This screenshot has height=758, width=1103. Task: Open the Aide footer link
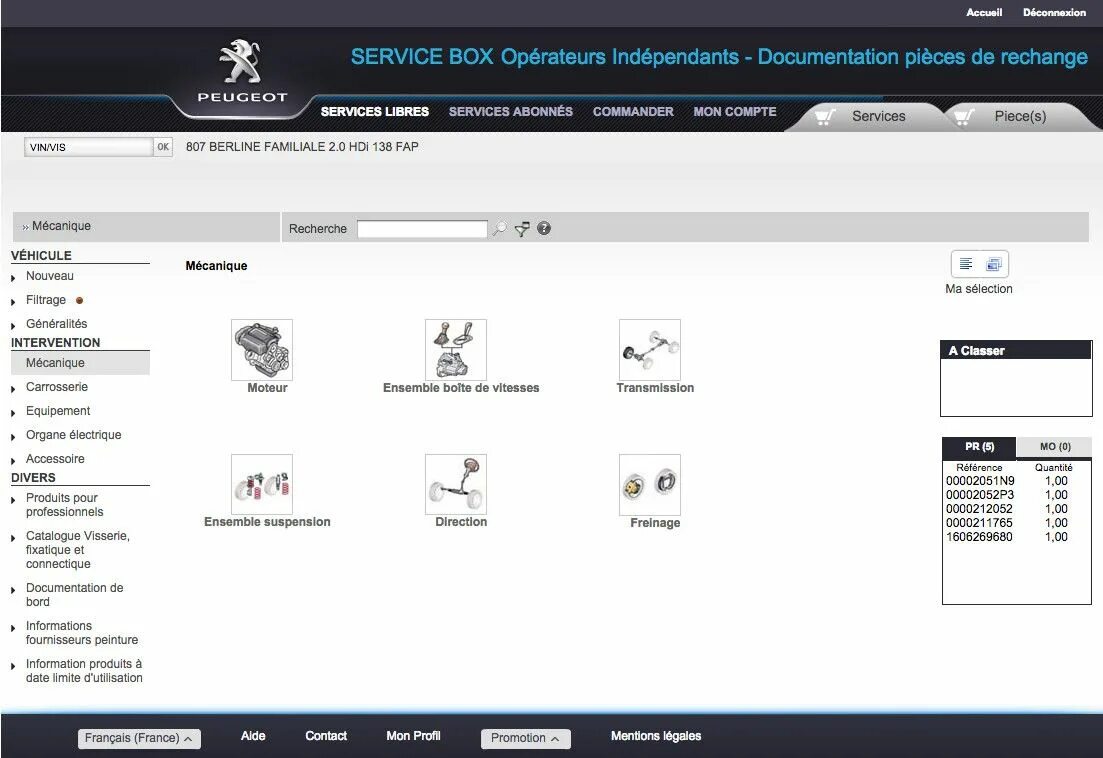pos(253,736)
